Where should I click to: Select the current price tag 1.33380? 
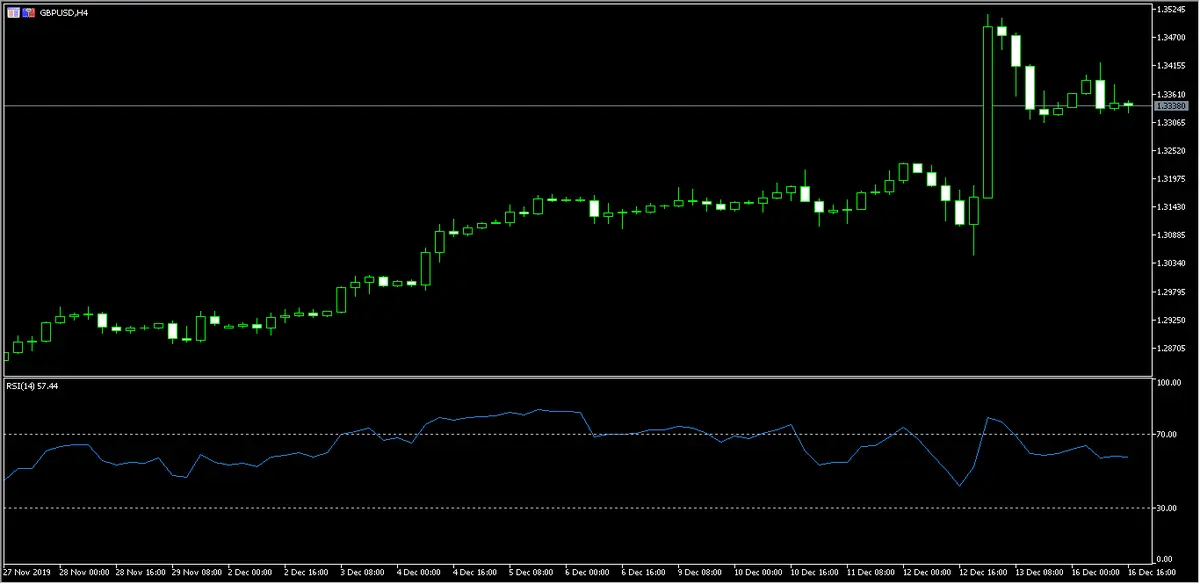click(x=1170, y=105)
